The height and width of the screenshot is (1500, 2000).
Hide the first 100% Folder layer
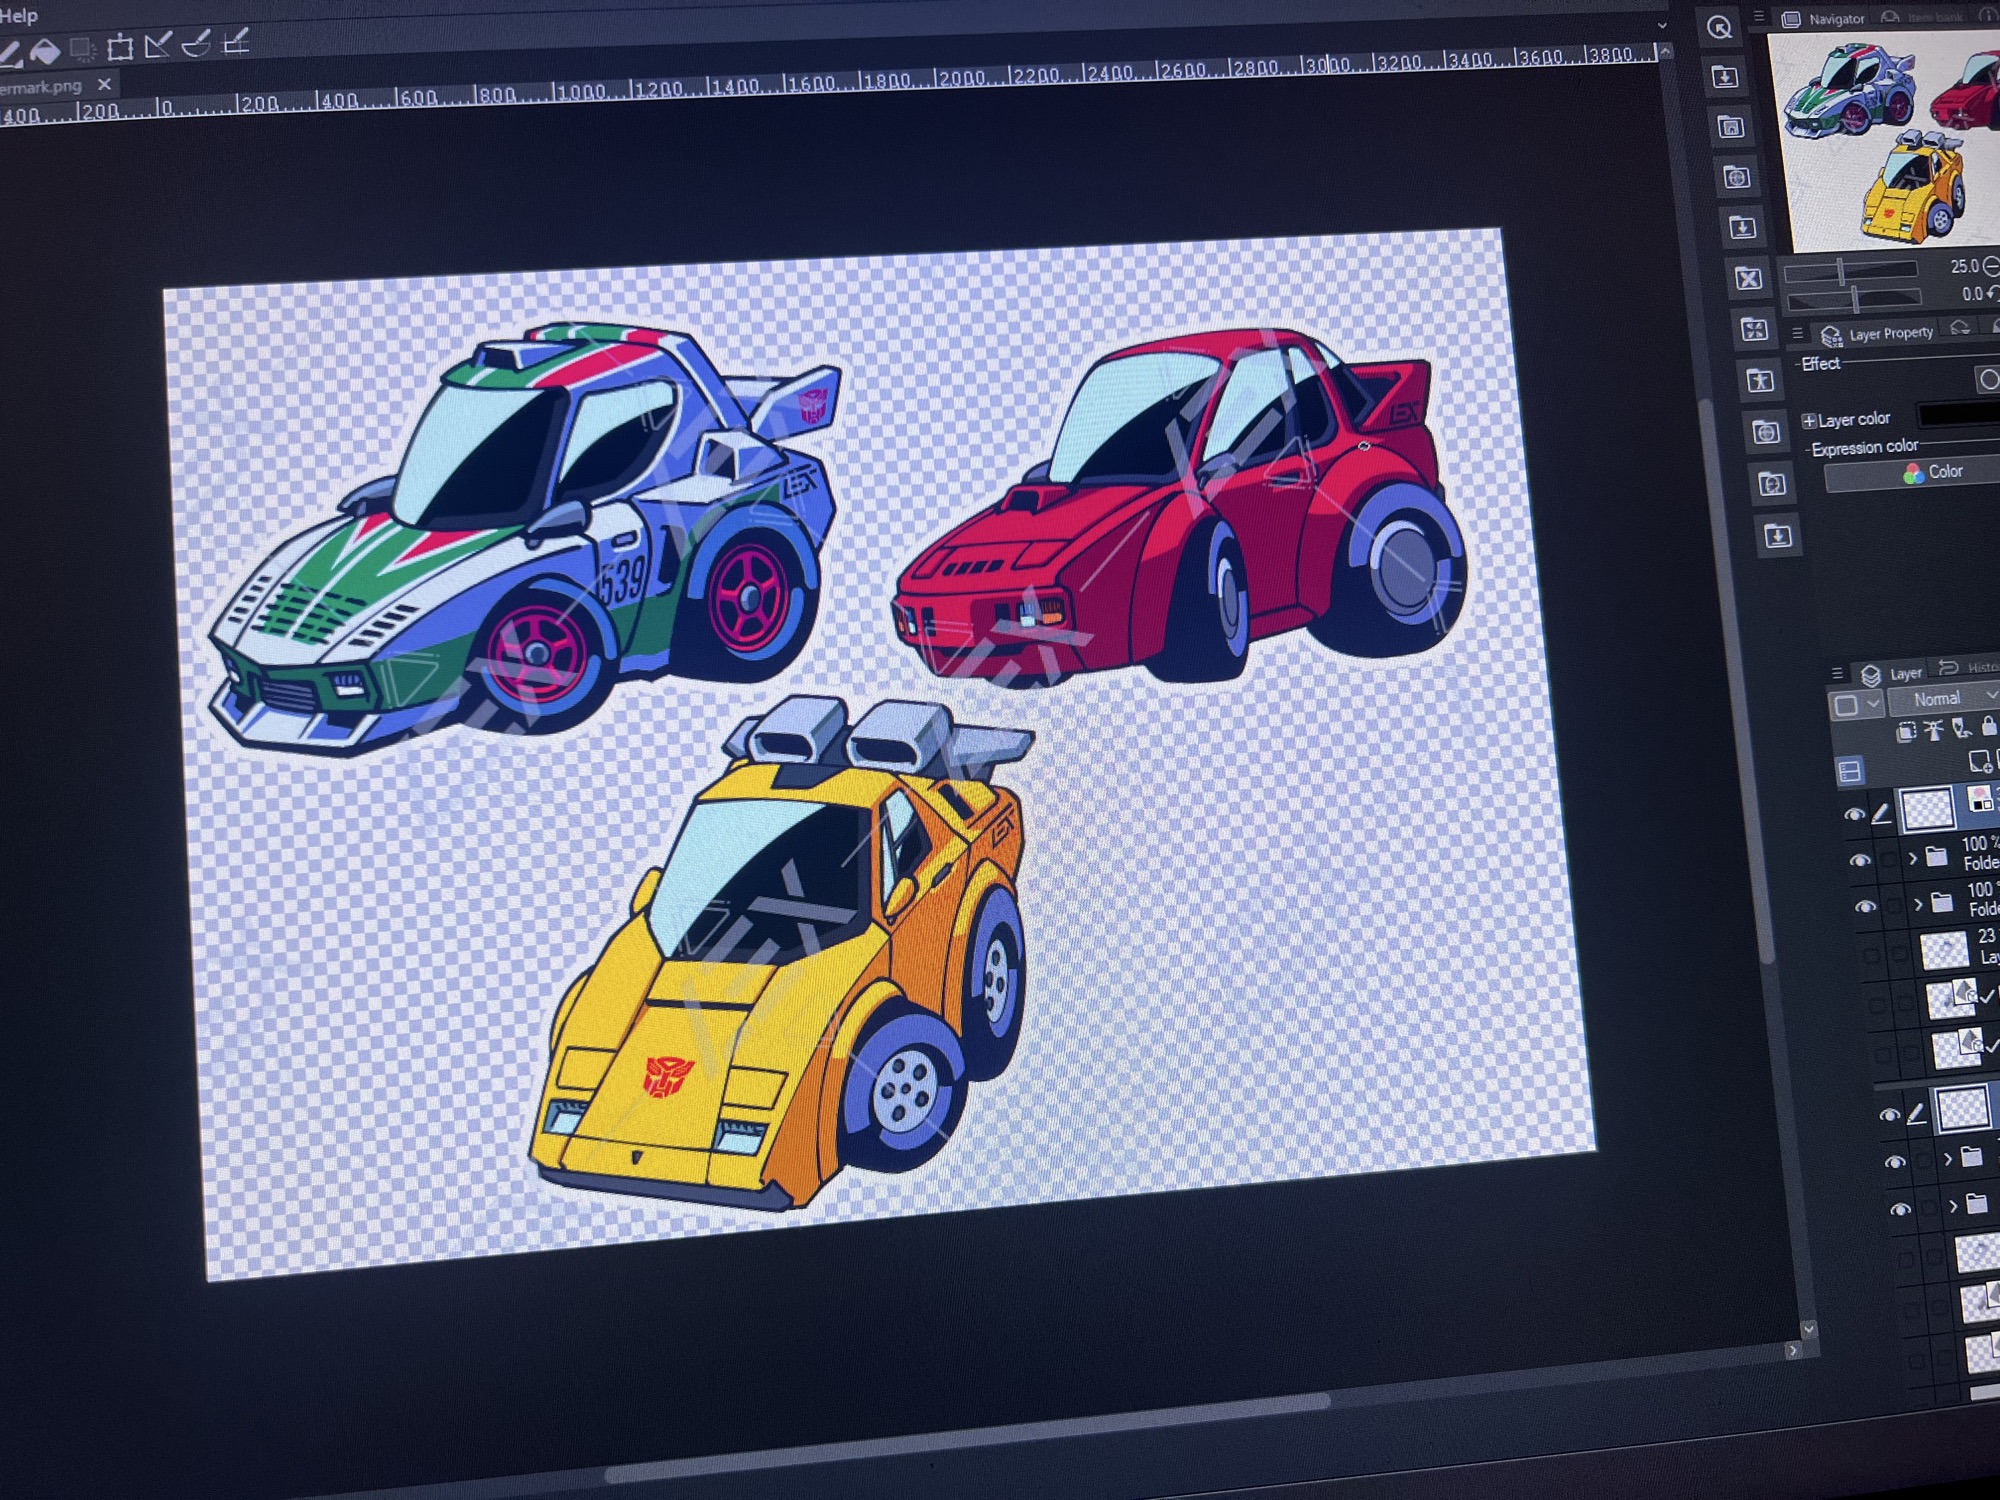tap(1859, 861)
